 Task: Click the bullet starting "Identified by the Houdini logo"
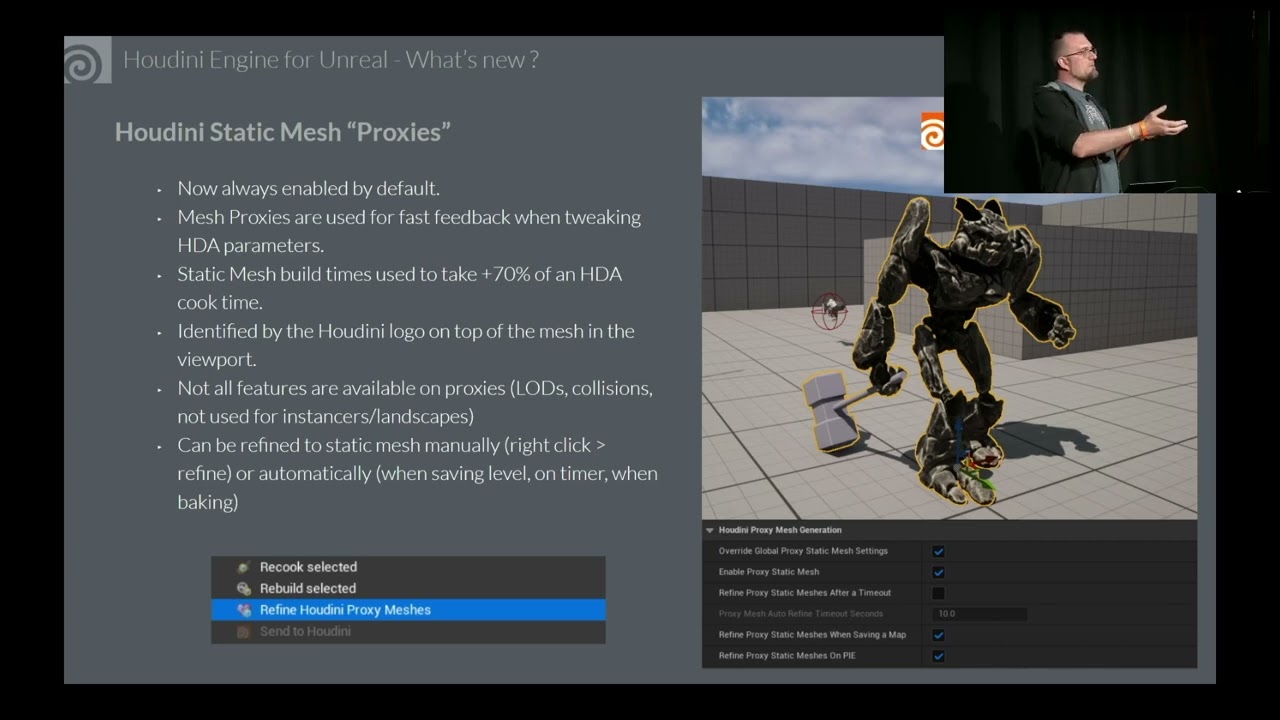coord(406,345)
